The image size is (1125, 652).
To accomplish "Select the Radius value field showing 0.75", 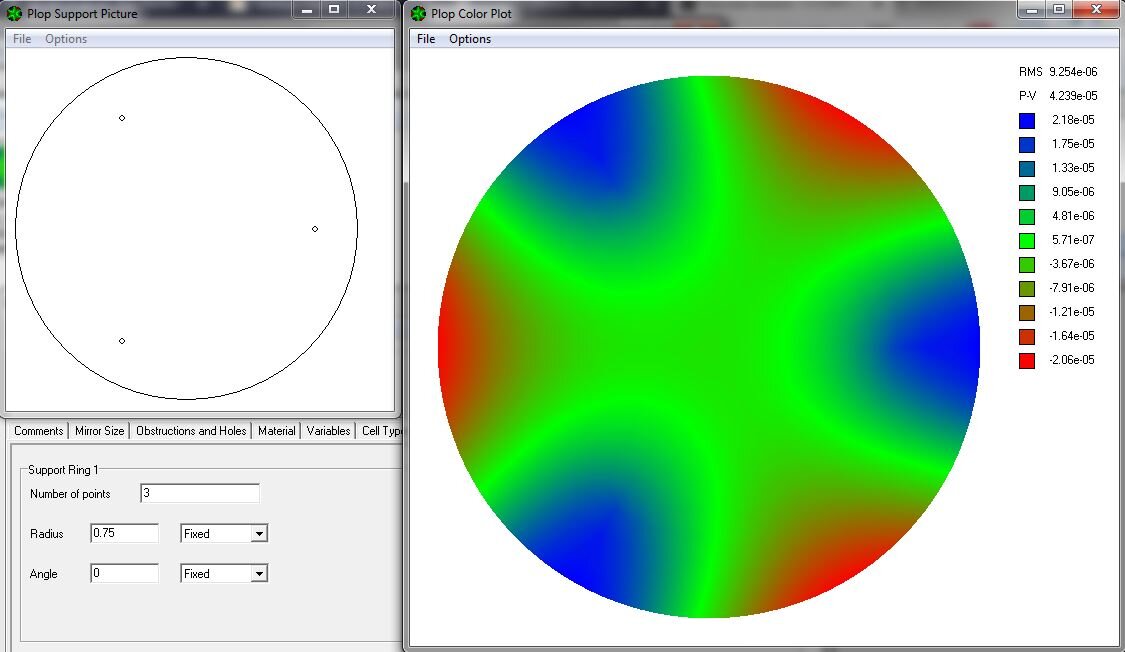I will pyautogui.click(x=124, y=533).
